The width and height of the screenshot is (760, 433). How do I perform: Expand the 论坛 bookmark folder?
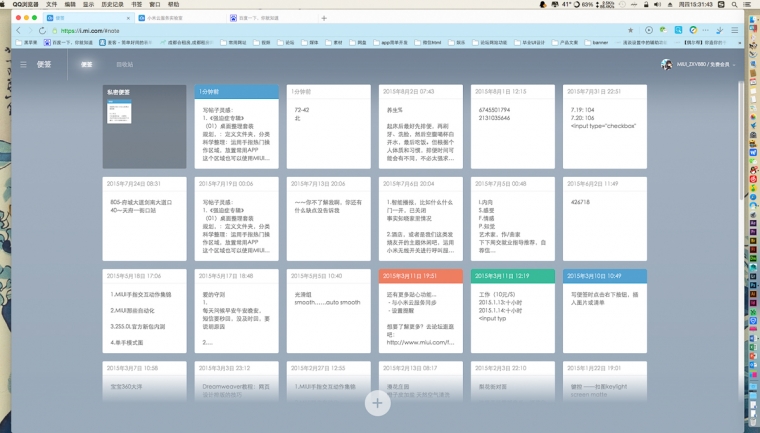[x=286, y=42]
